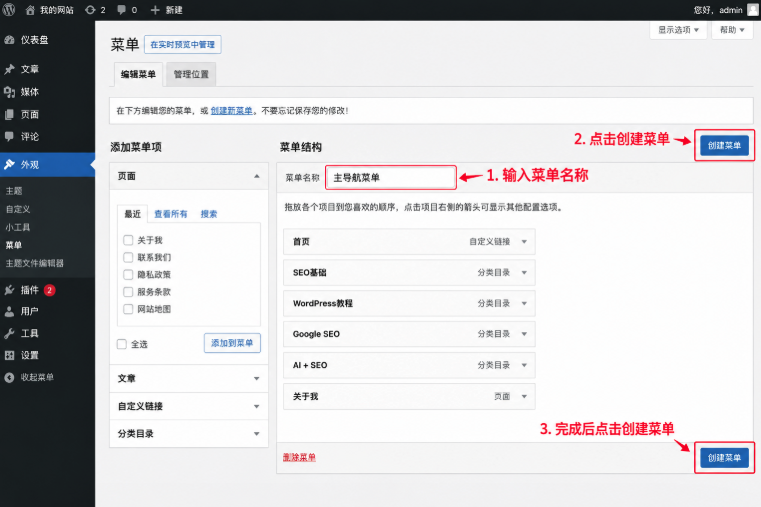Collapse the 页面 panel arrow
Image resolution: width=761 pixels, height=507 pixels.
tap(257, 176)
